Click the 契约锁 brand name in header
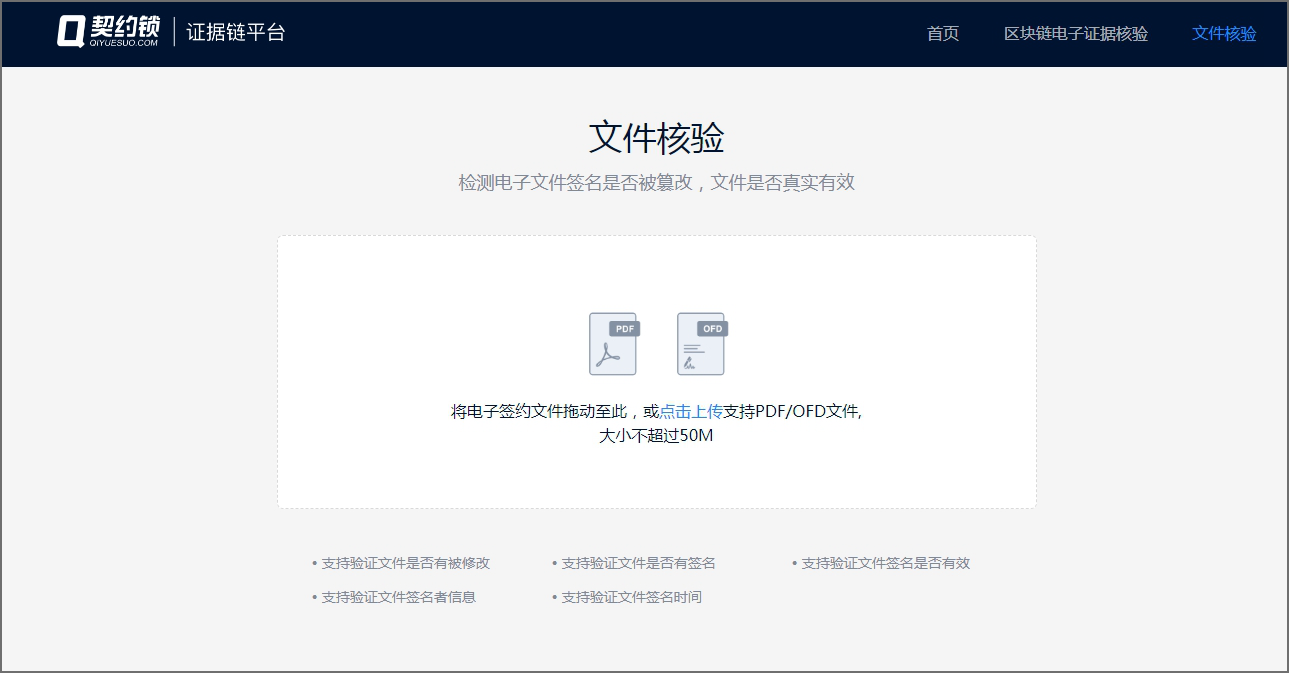The image size is (1289, 673). tap(124, 28)
